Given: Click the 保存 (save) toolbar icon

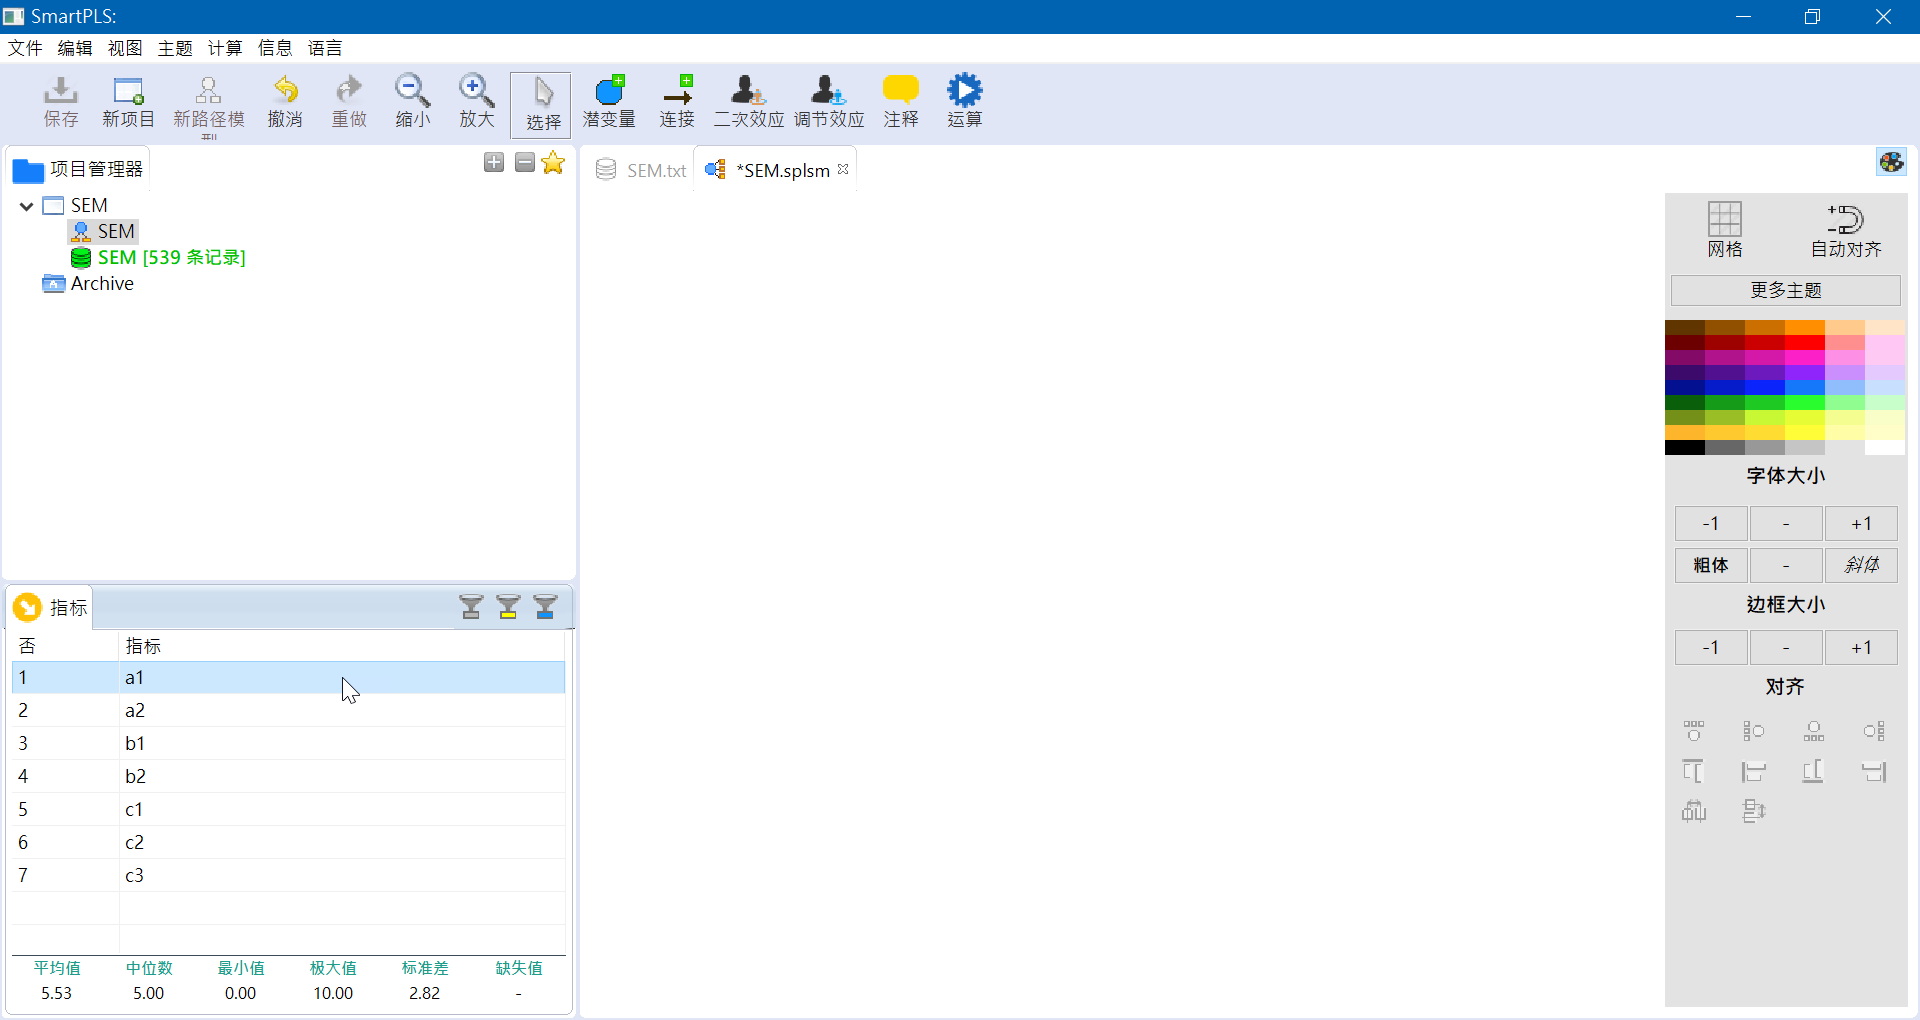Looking at the screenshot, I should tap(60, 102).
